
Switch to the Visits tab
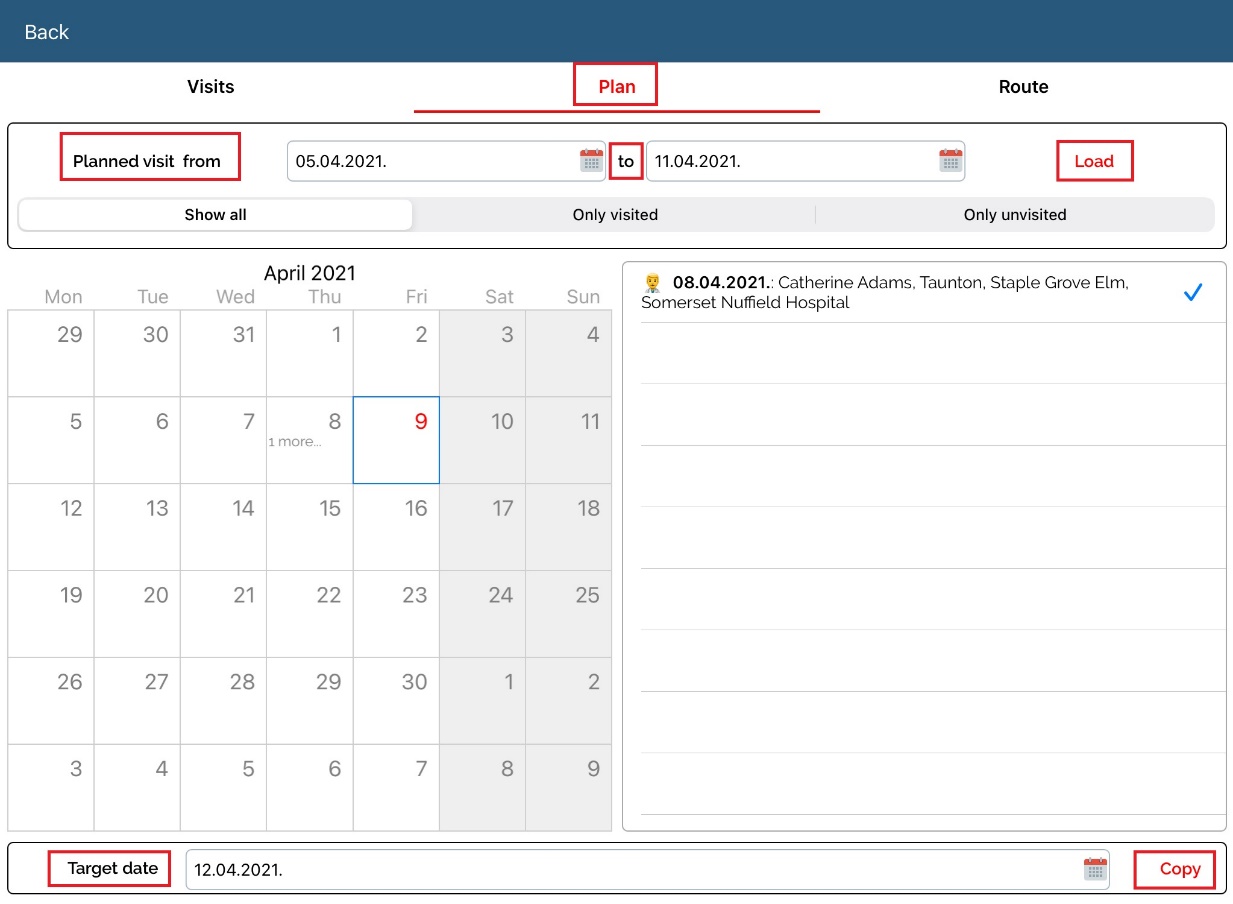tap(210, 87)
